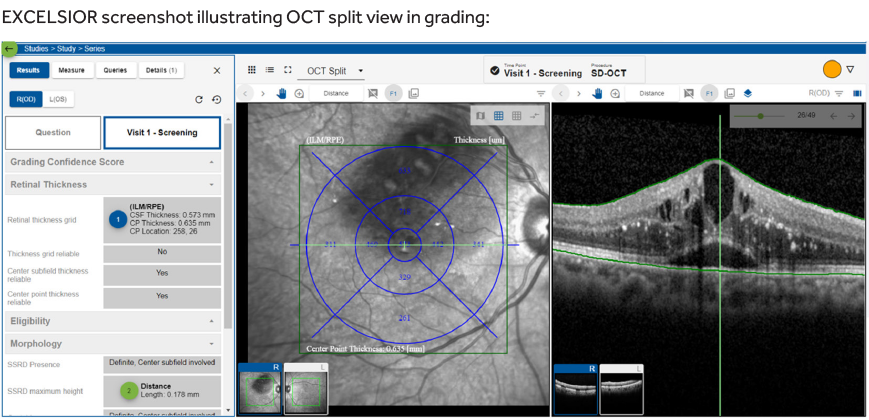Toggle the thickness grid overlay button
The height and width of the screenshot is (420, 869).
498,116
